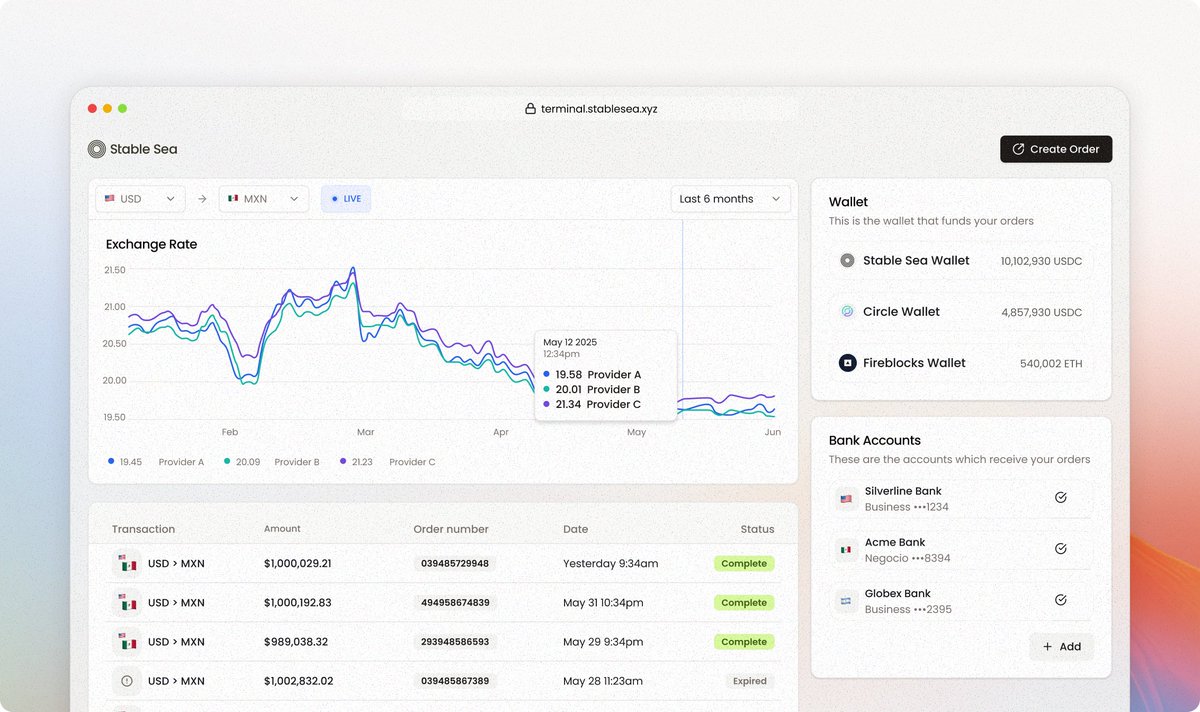Click the Stable Sea Wallet icon
The height and width of the screenshot is (712, 1200).
847,260
